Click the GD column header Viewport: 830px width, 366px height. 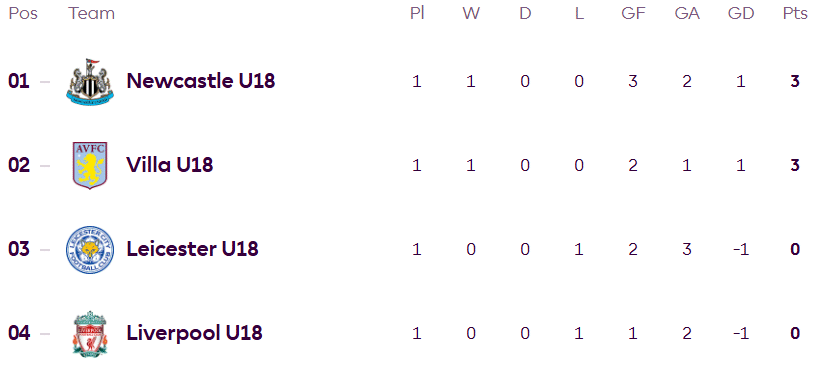tap(741, 13)
